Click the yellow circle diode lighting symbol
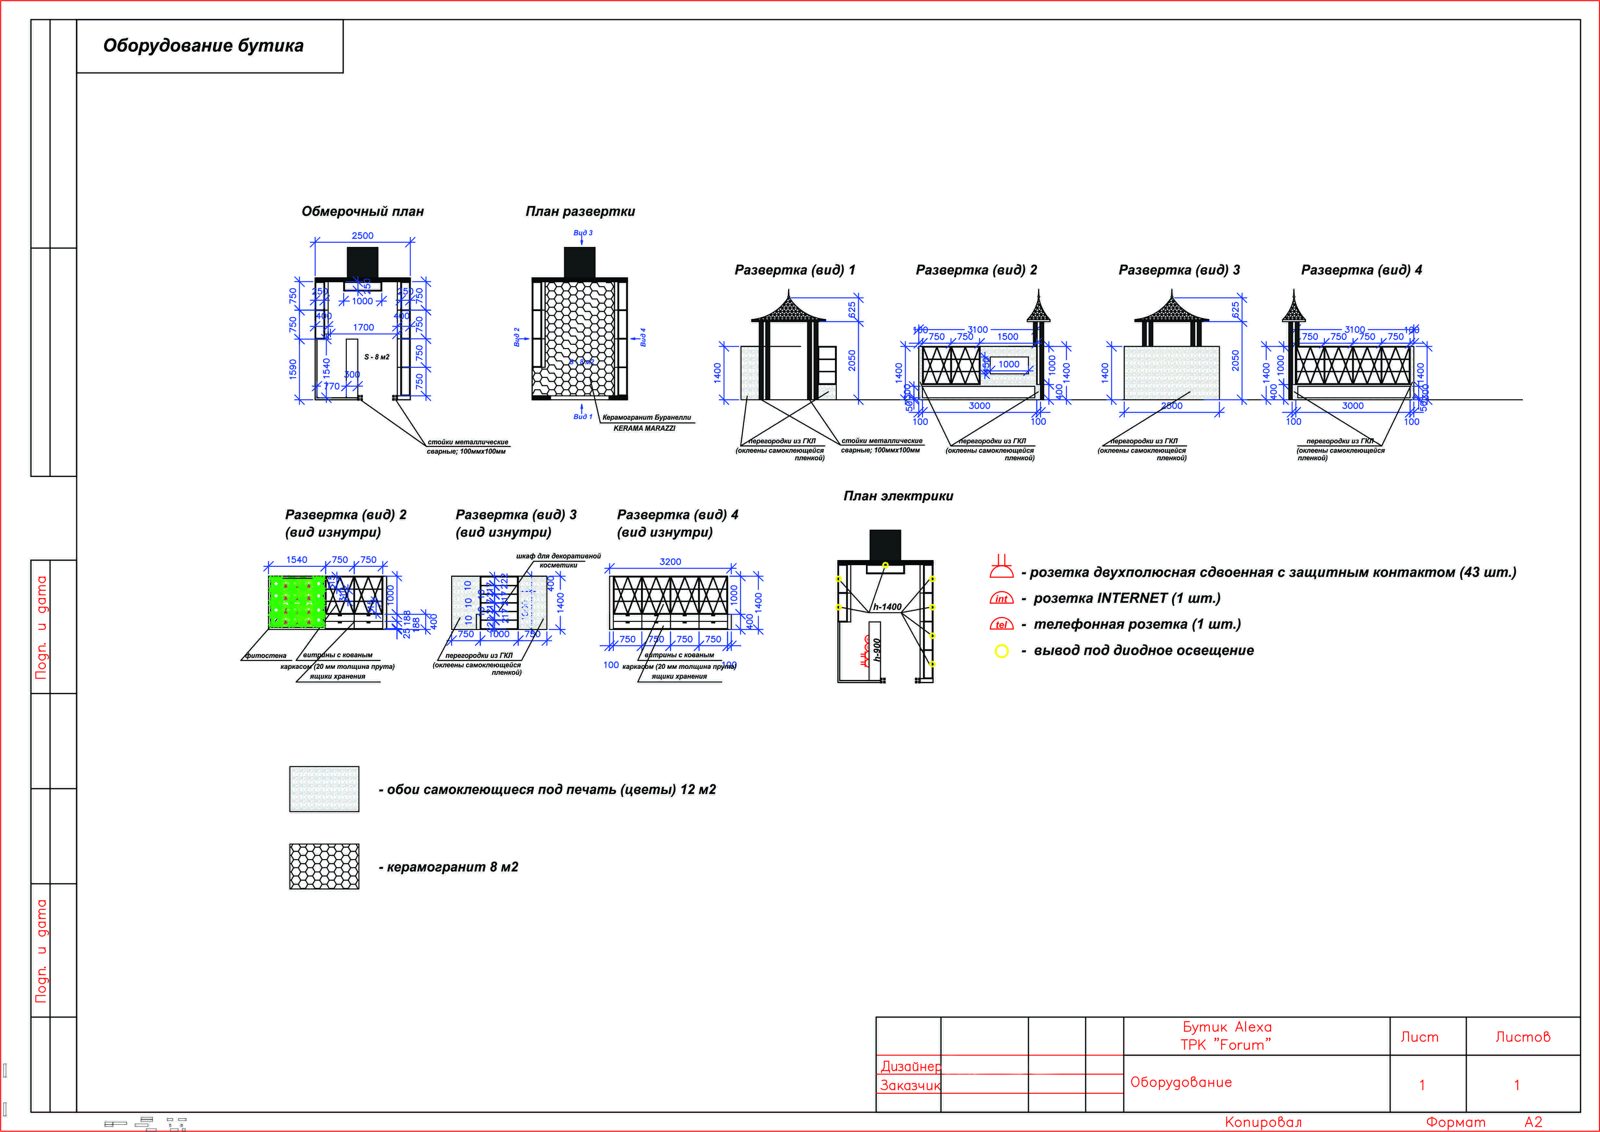1600x1132 pixels. pos(1001,651)
